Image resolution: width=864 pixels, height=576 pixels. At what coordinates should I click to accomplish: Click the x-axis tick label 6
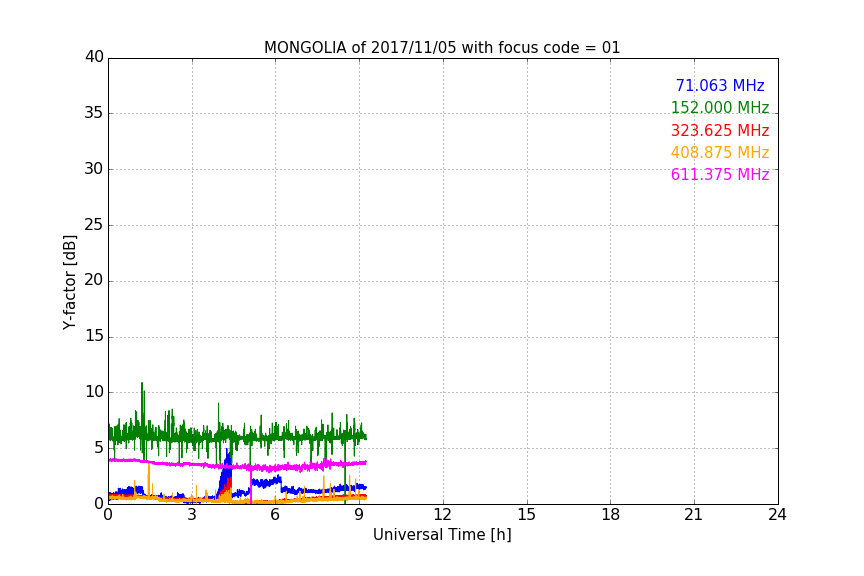(275, 515)
